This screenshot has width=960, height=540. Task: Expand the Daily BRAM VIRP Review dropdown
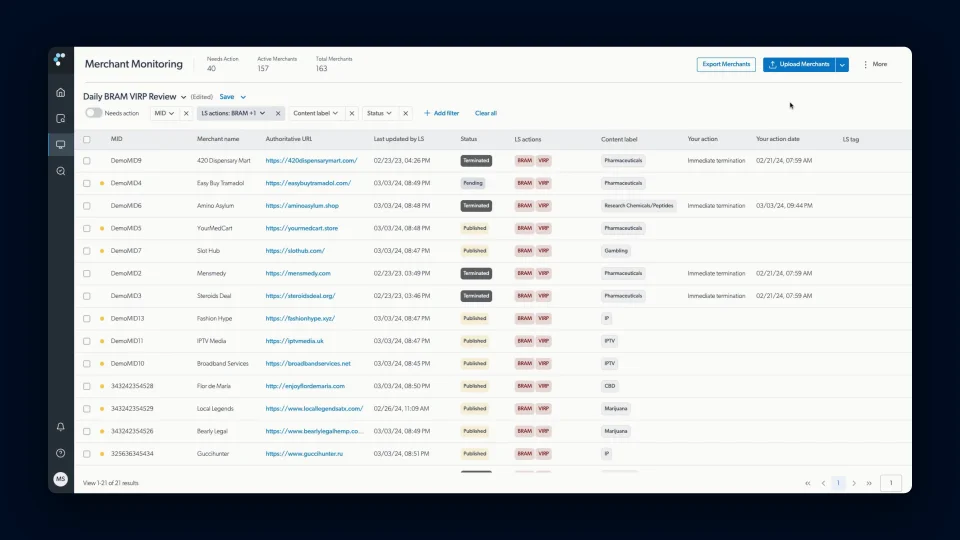[183, 97]
